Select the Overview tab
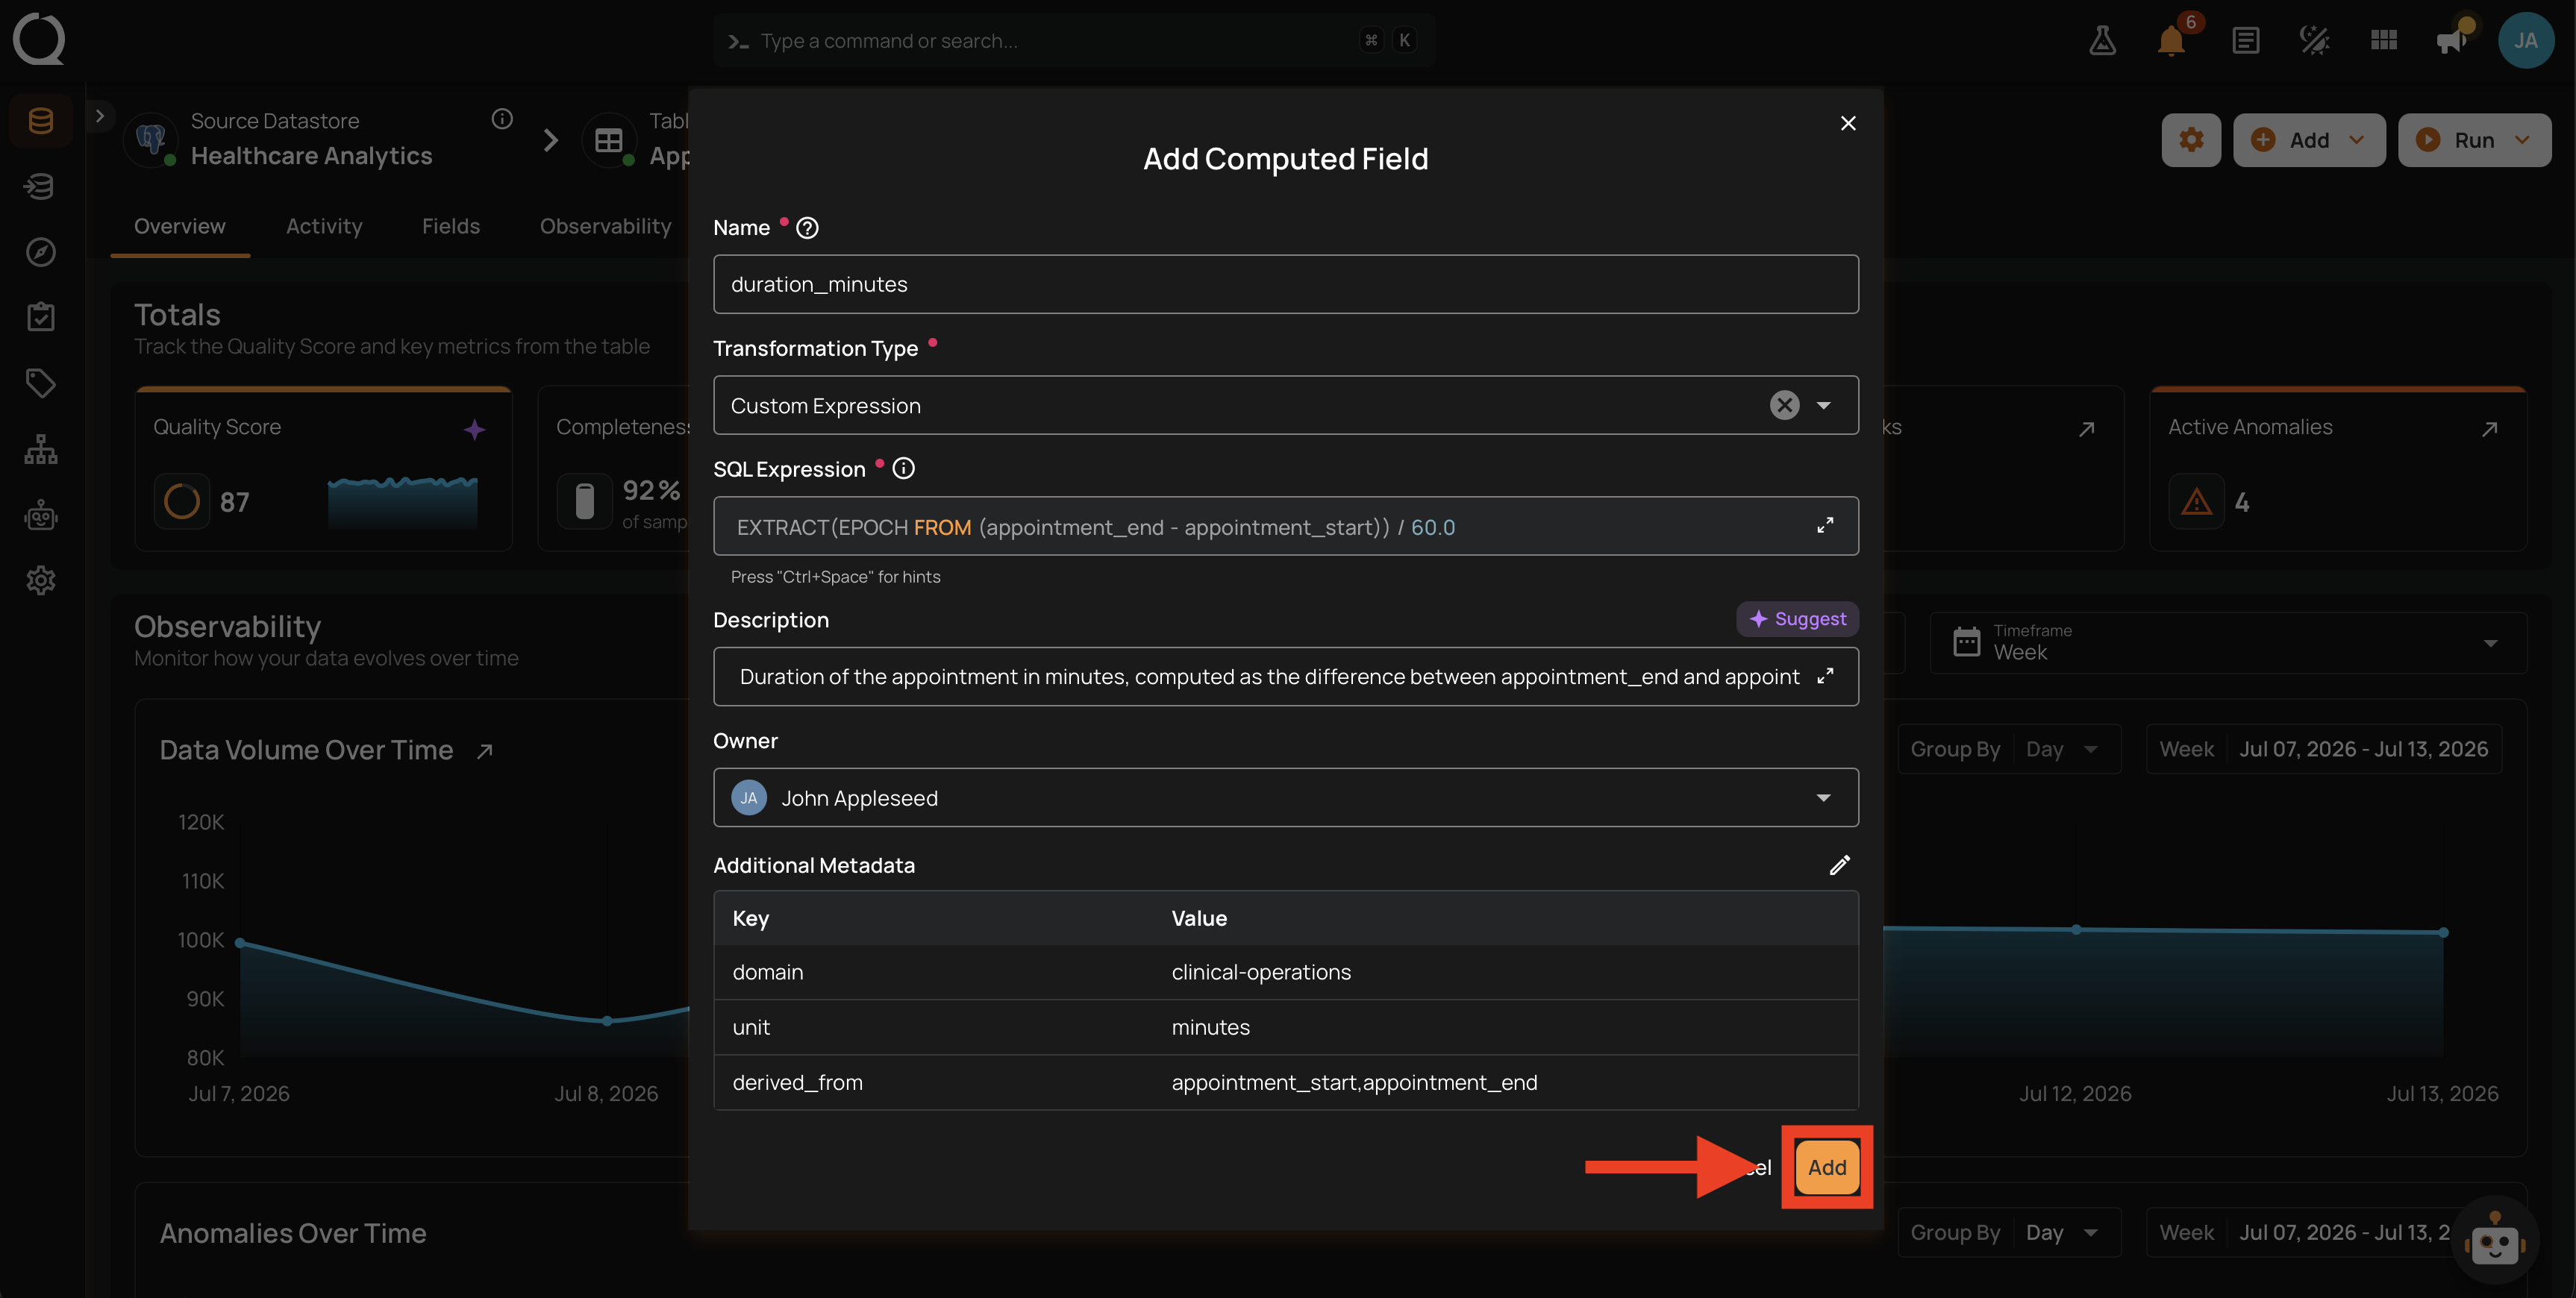 tap(180, 226)
